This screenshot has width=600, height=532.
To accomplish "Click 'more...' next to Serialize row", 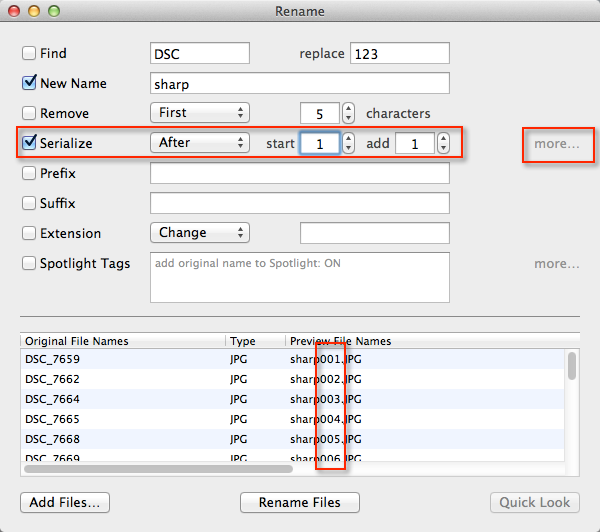I will point(556,143).
